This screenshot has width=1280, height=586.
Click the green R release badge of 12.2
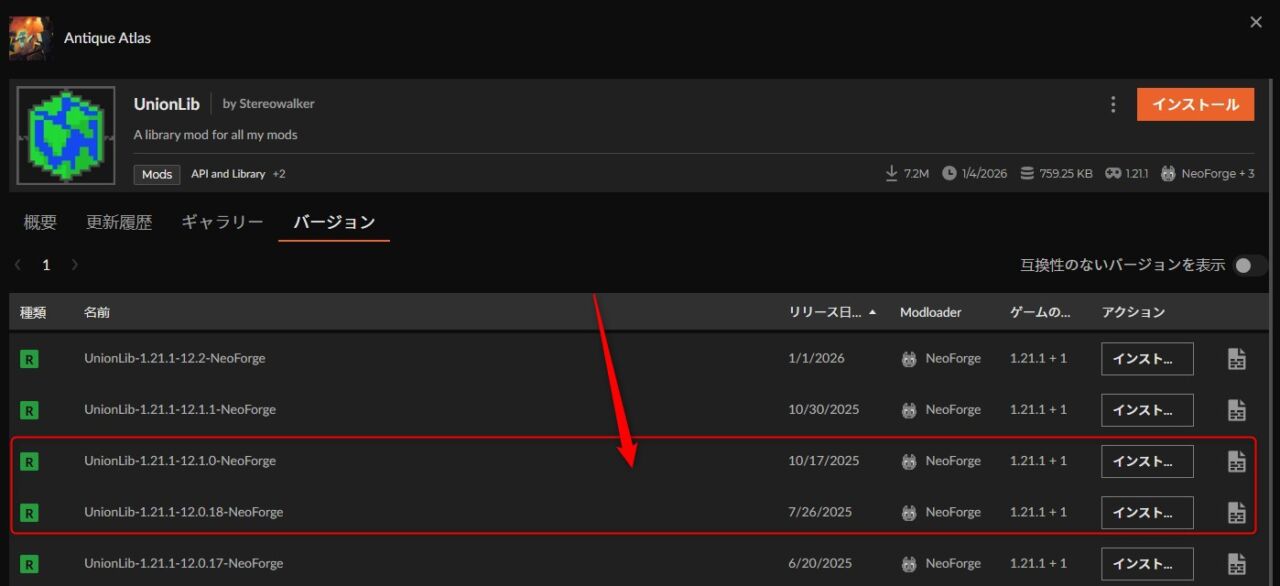(x=29, y=358)
